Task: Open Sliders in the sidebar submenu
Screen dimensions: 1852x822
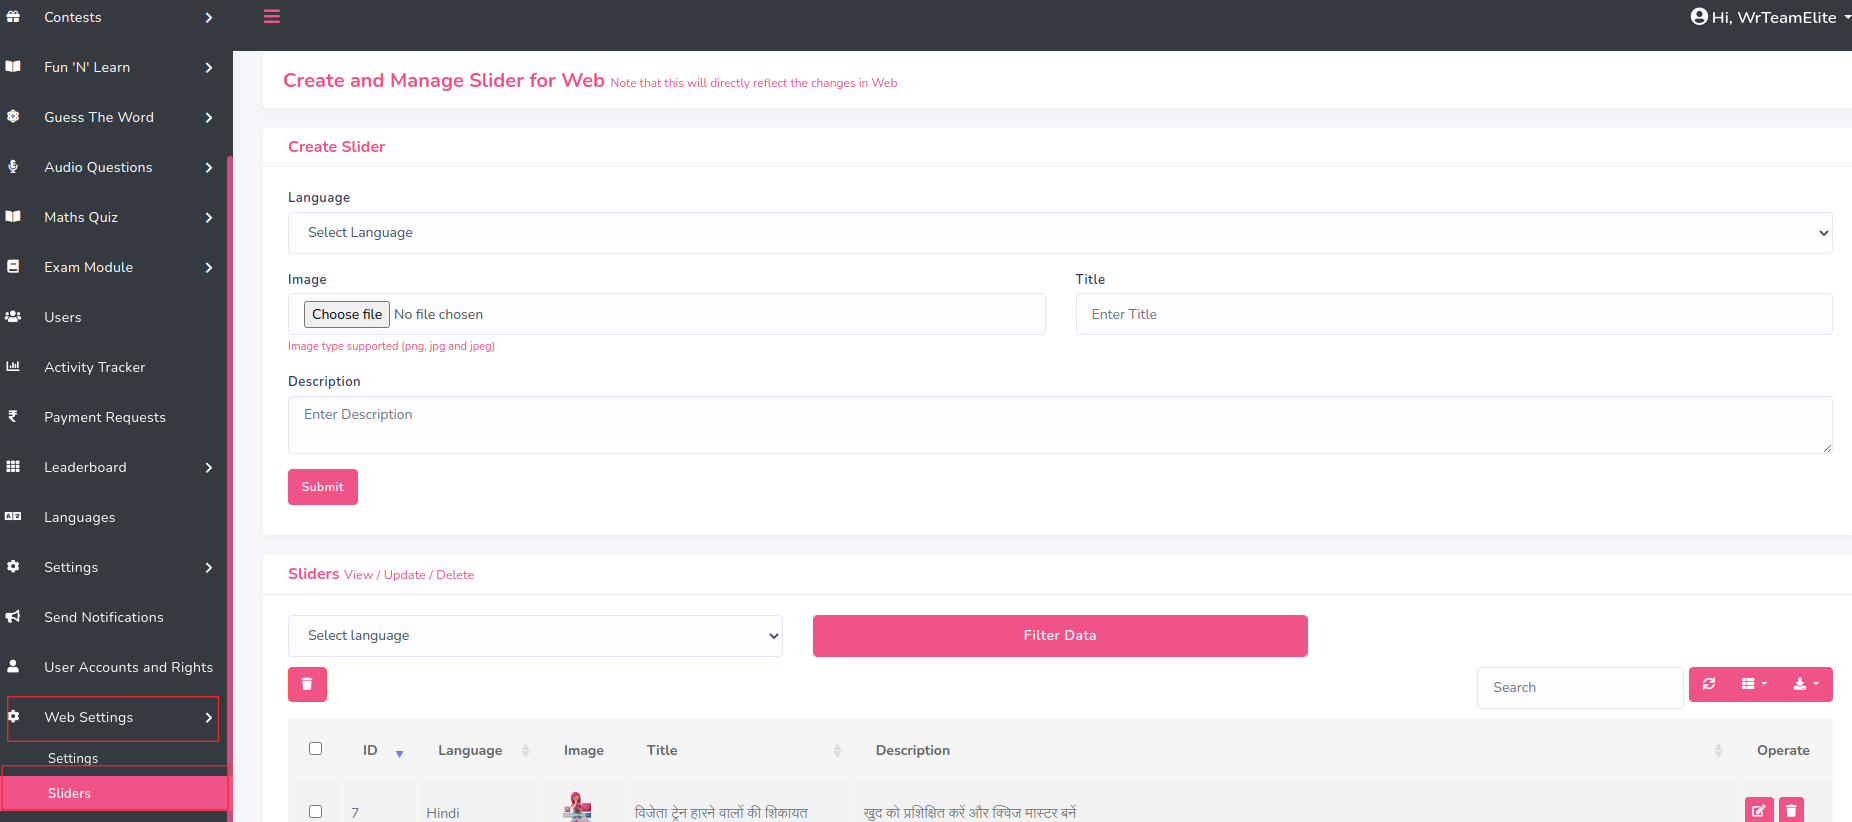Action: [x=70, y=793]
